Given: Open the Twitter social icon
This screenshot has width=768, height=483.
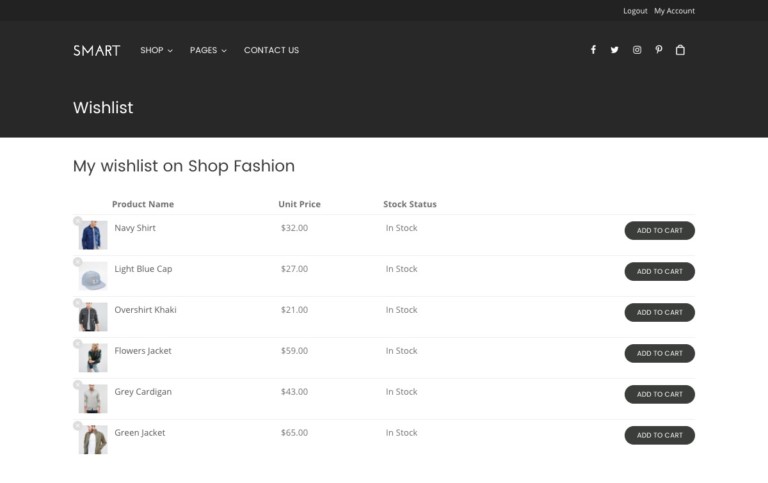Looking at the screenshot, I should pos(615,50).
